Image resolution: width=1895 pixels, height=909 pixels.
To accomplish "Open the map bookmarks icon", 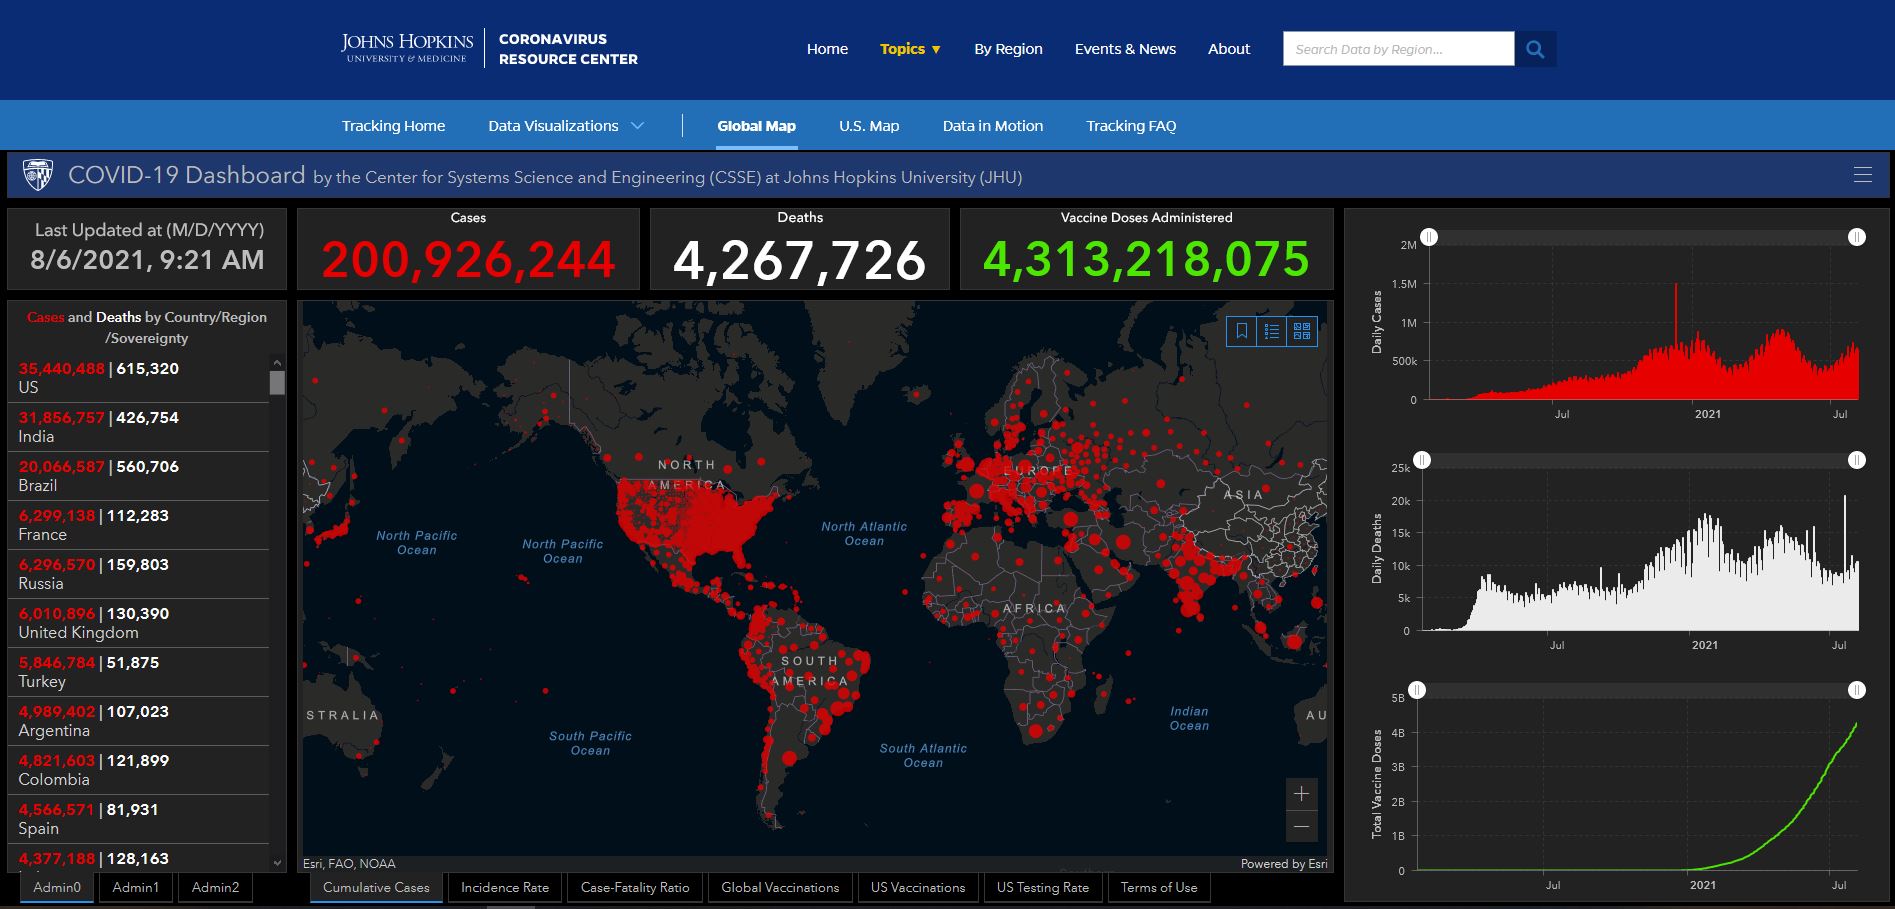I will [1242, 331].
